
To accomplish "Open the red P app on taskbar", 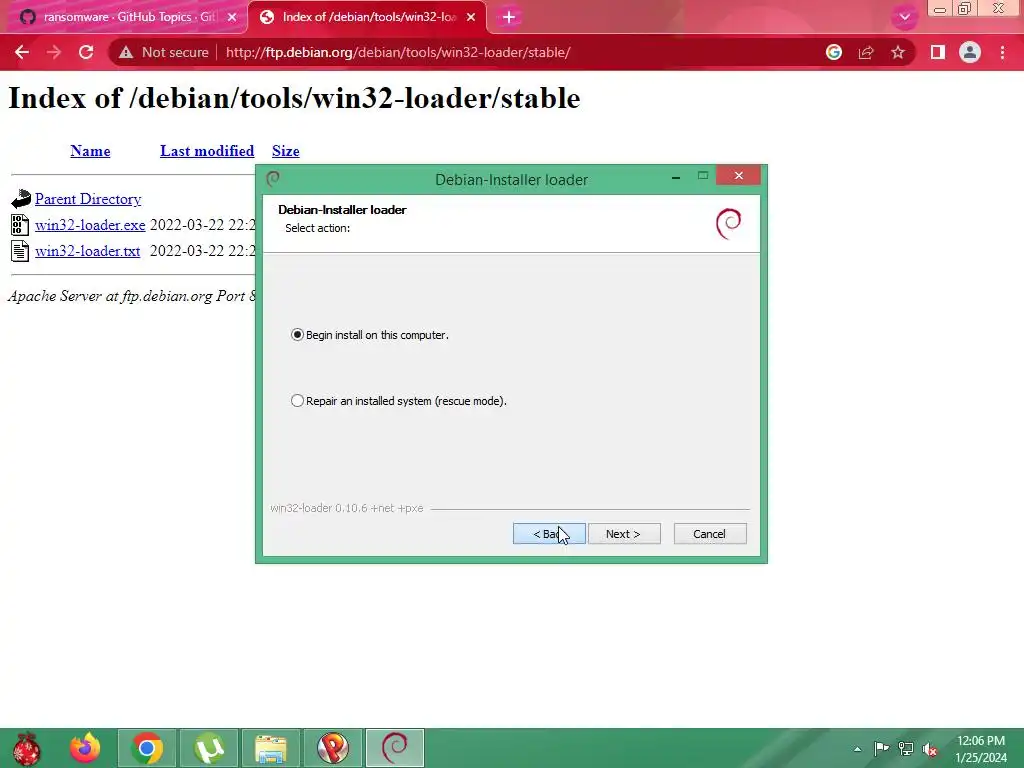I will pos(333,748).
